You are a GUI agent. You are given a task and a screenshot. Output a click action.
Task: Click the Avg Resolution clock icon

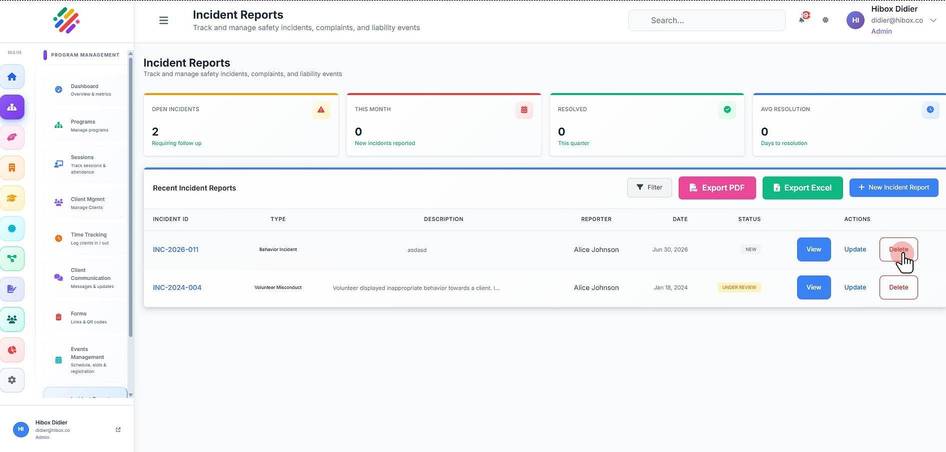[x=930, y=110]
